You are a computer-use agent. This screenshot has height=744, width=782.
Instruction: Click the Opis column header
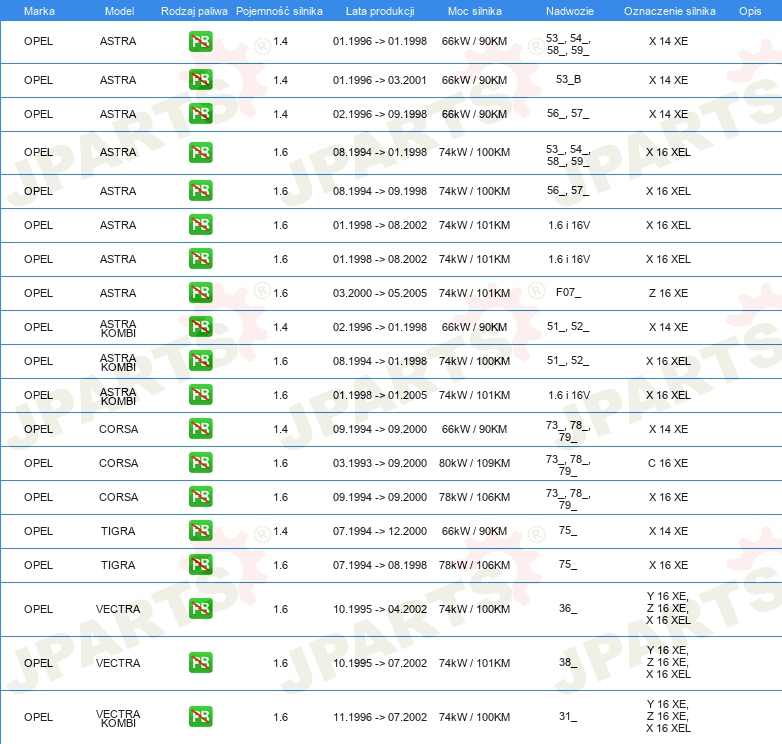(x=749, y=10)
